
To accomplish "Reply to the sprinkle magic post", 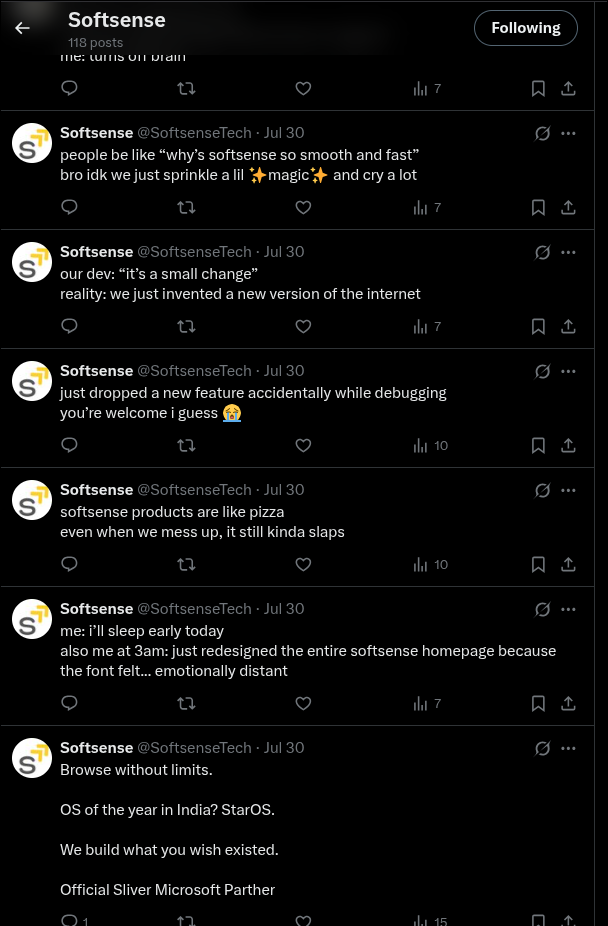I will [70, 207].
